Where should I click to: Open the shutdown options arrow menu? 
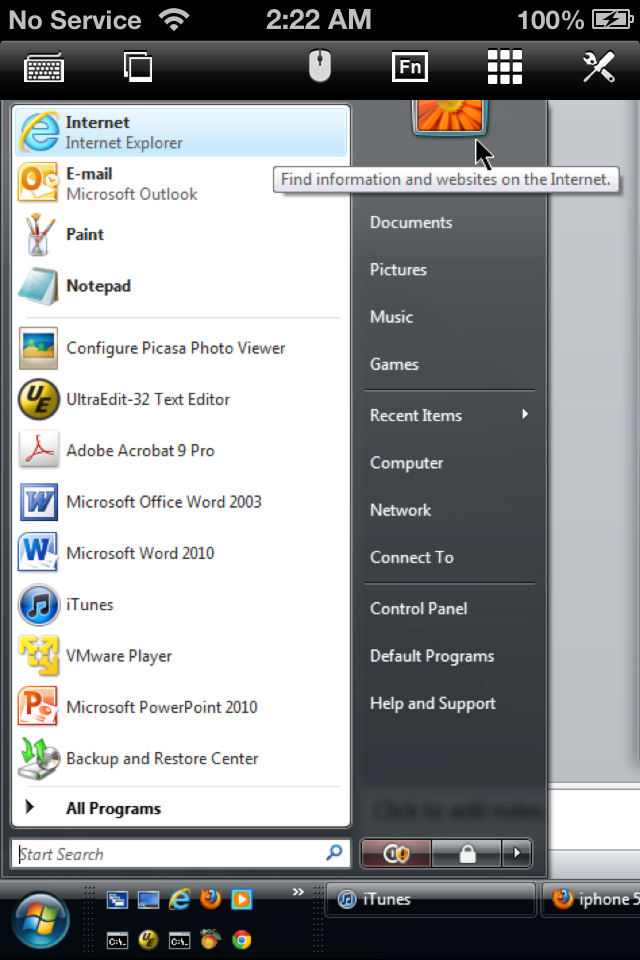coord(517,853)
